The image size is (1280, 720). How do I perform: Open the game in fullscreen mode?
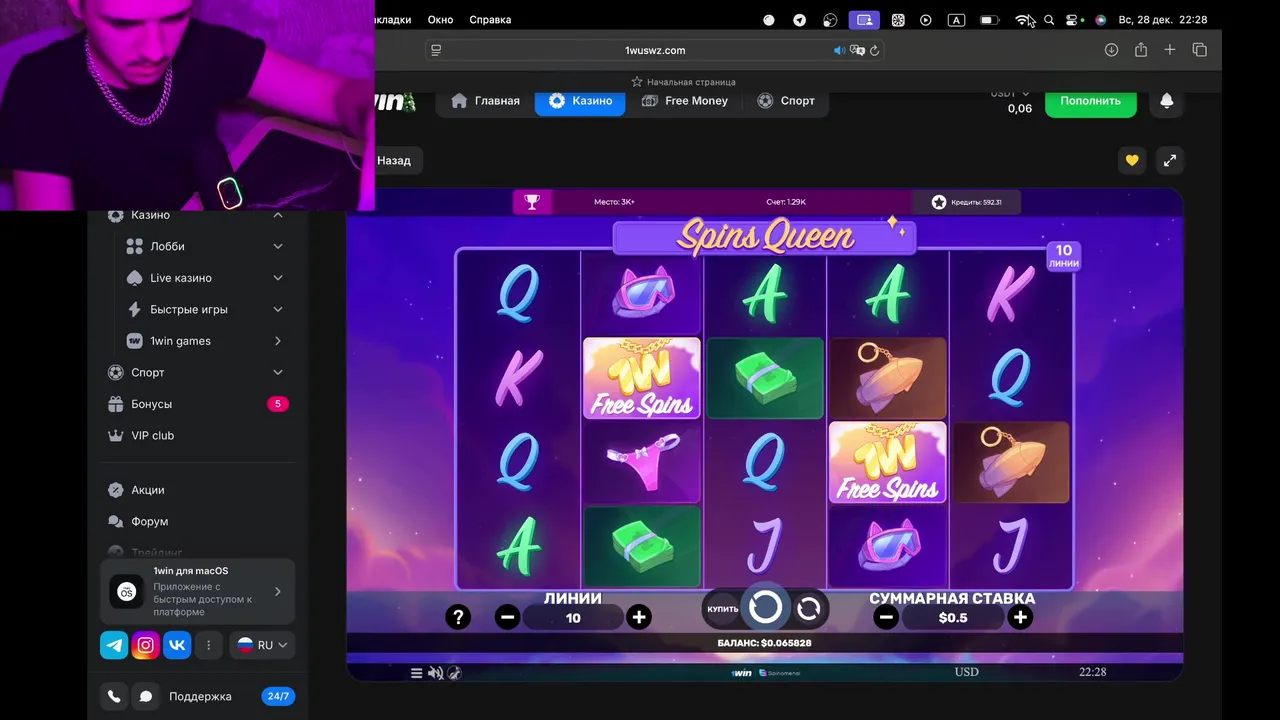click(1170, 160)
